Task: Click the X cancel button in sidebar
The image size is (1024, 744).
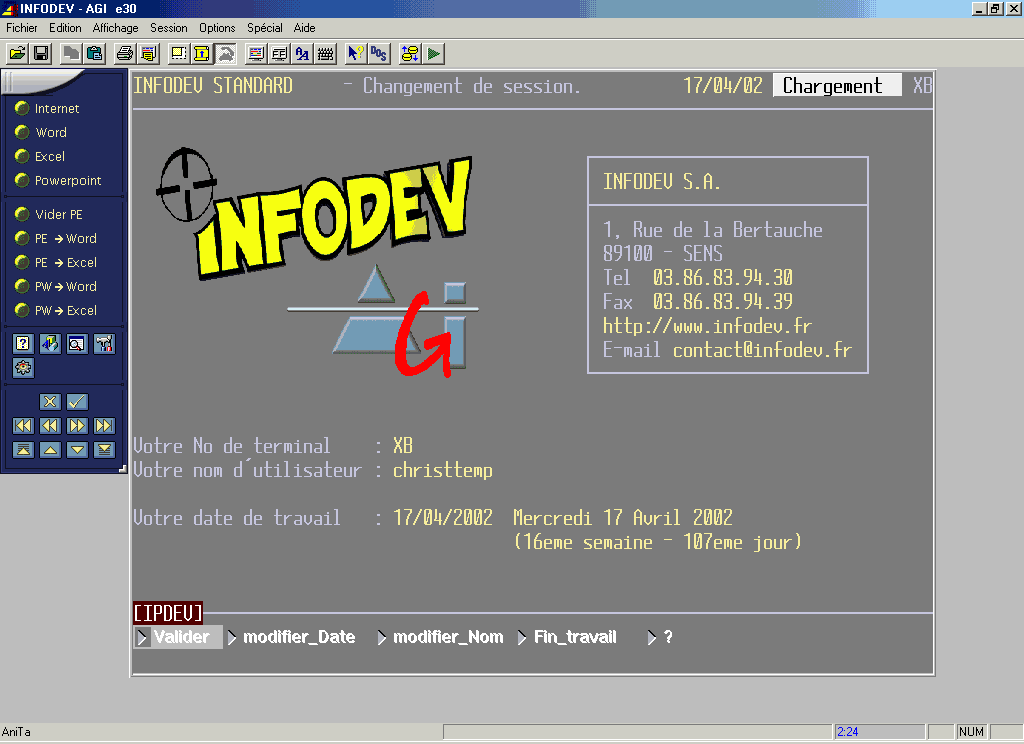Action: click(x=50, y=402)
